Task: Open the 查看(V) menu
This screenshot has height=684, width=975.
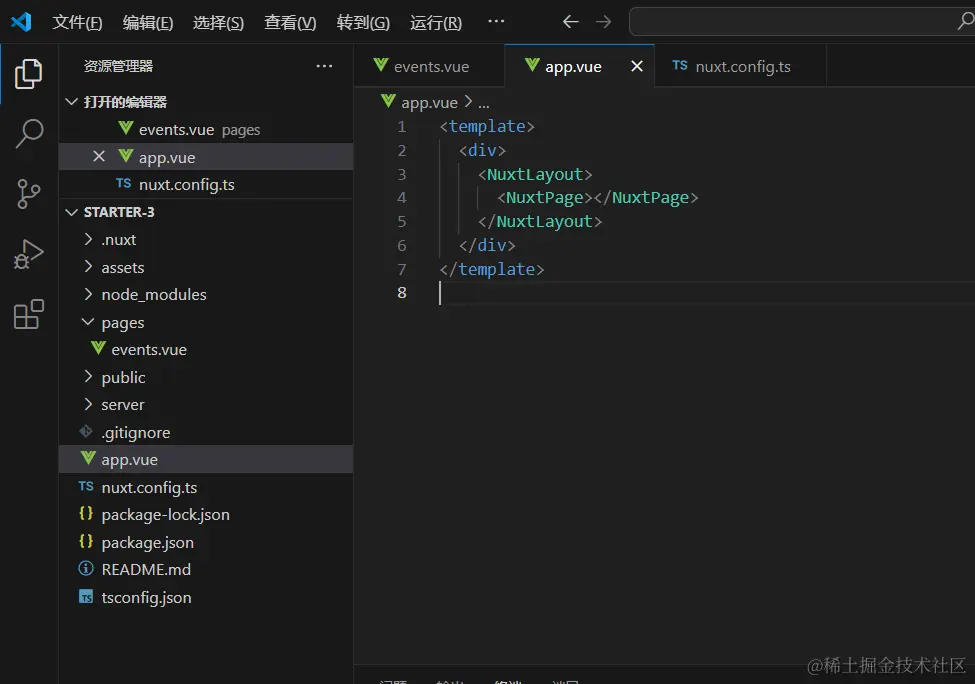Action: click(290, 22)
